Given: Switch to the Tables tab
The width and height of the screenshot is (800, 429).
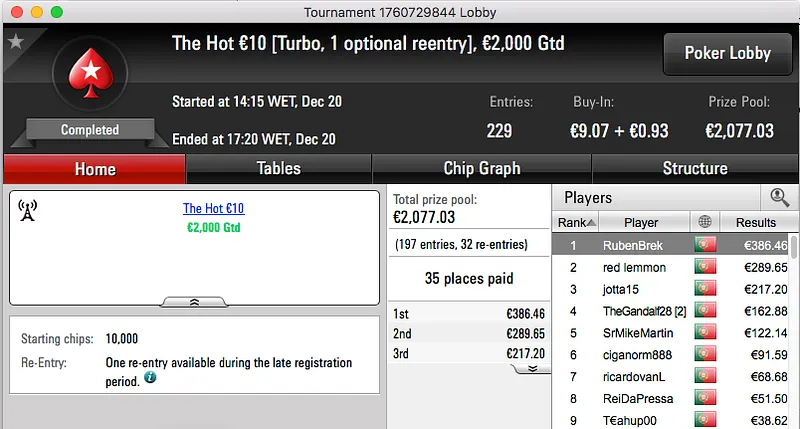Looking at the screenshot, I should tap(278, 169).
